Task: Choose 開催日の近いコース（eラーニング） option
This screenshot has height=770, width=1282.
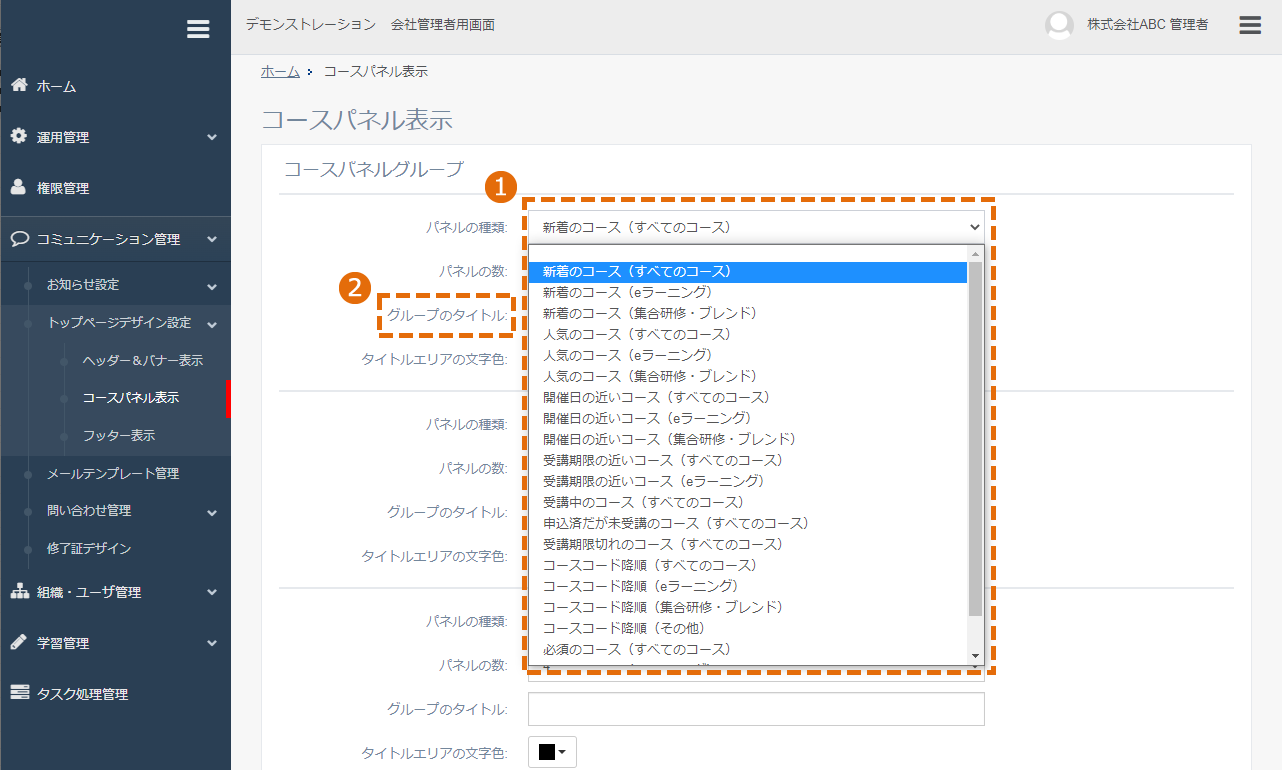Action: pyautogui.click(x=748, y=418)
